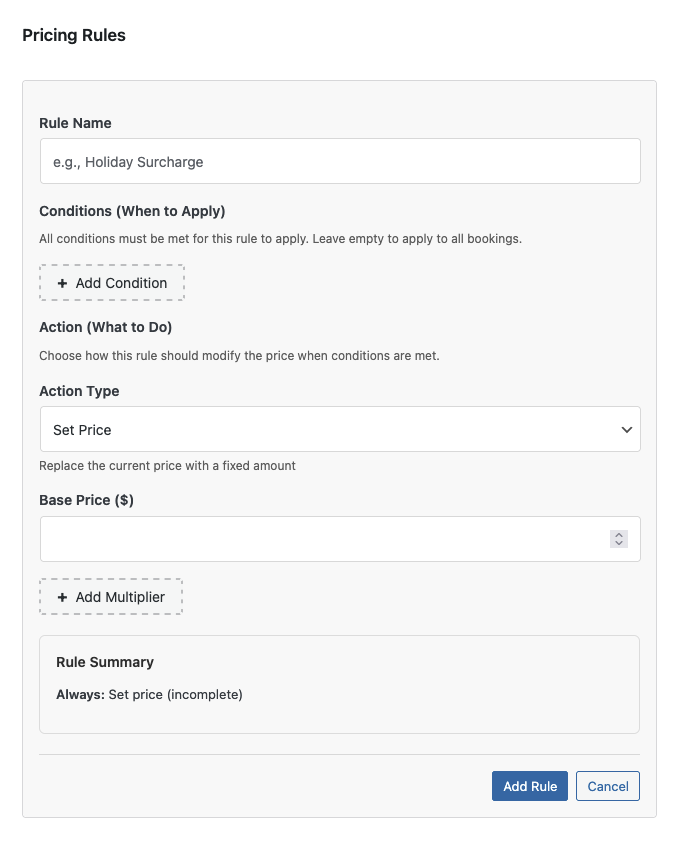Focus the Base Price input box

[322, 539]
